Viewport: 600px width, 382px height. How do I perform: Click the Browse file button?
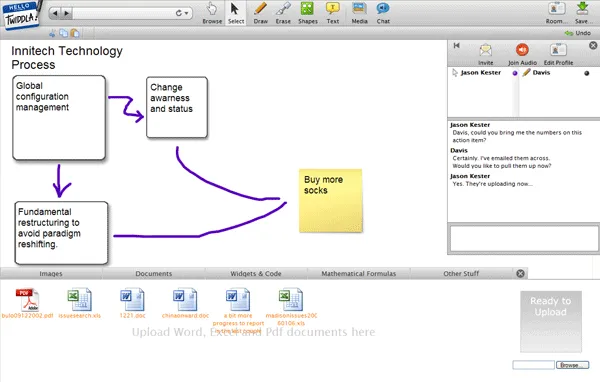(x=572, y=365)
